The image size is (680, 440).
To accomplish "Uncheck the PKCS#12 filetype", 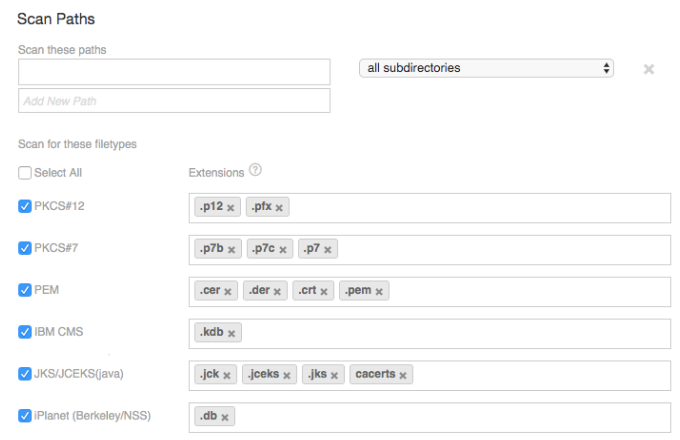I will 25,206.
